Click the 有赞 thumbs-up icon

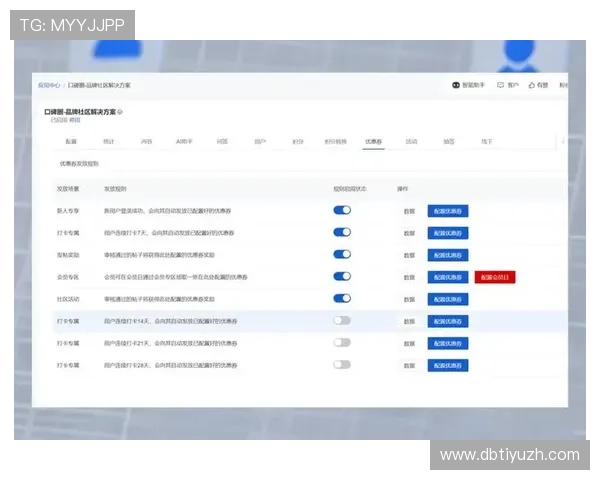coord(532,86)
